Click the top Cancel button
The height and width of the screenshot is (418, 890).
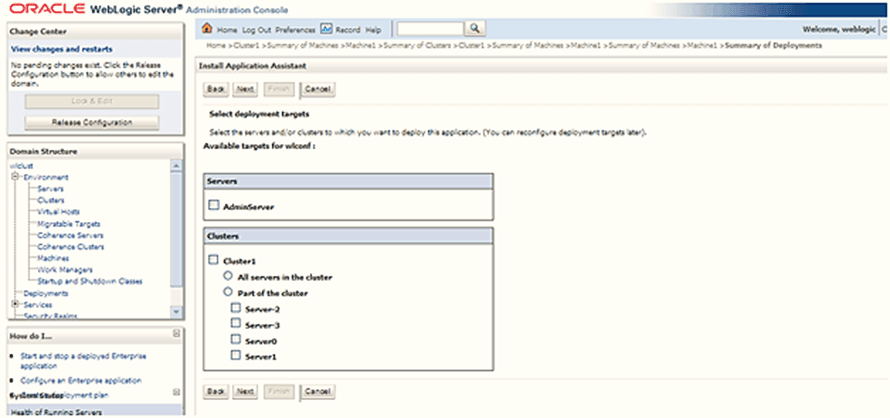pos(318,89)
